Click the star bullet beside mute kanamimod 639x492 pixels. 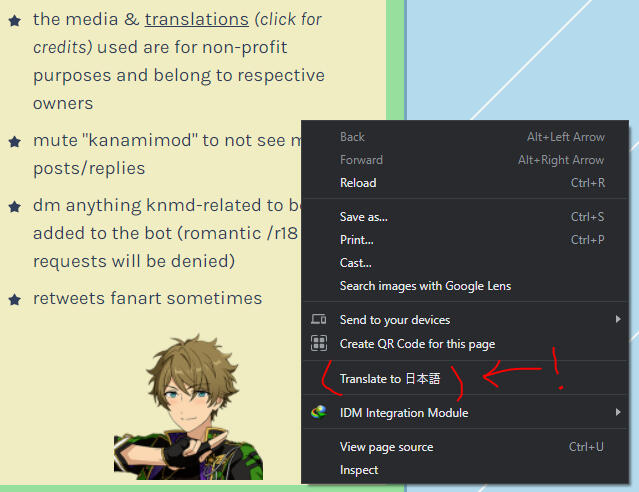(15, 142)
